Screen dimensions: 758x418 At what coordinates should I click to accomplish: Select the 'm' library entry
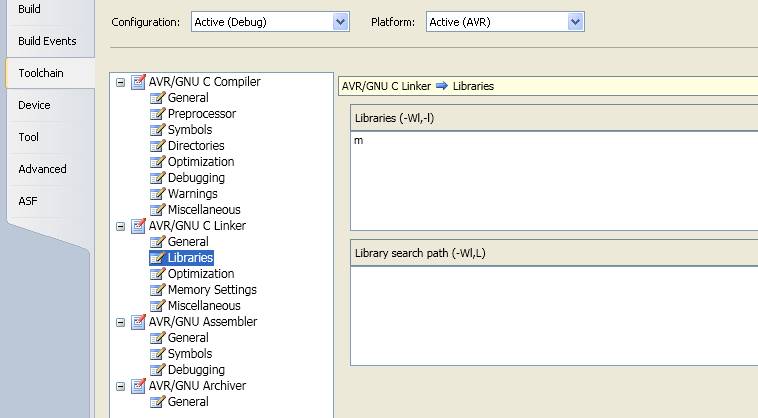click(359, 141)
